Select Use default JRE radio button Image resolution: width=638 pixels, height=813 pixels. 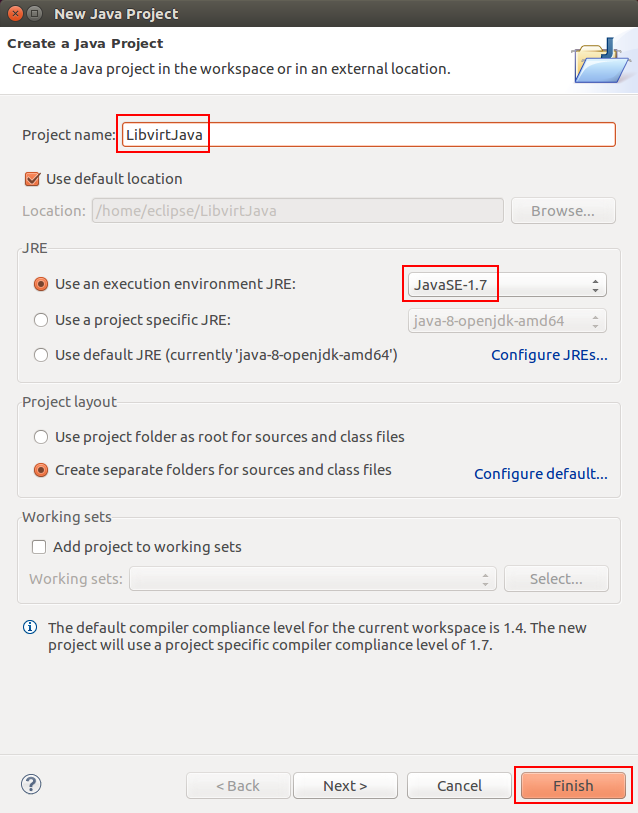click(41, 355)
